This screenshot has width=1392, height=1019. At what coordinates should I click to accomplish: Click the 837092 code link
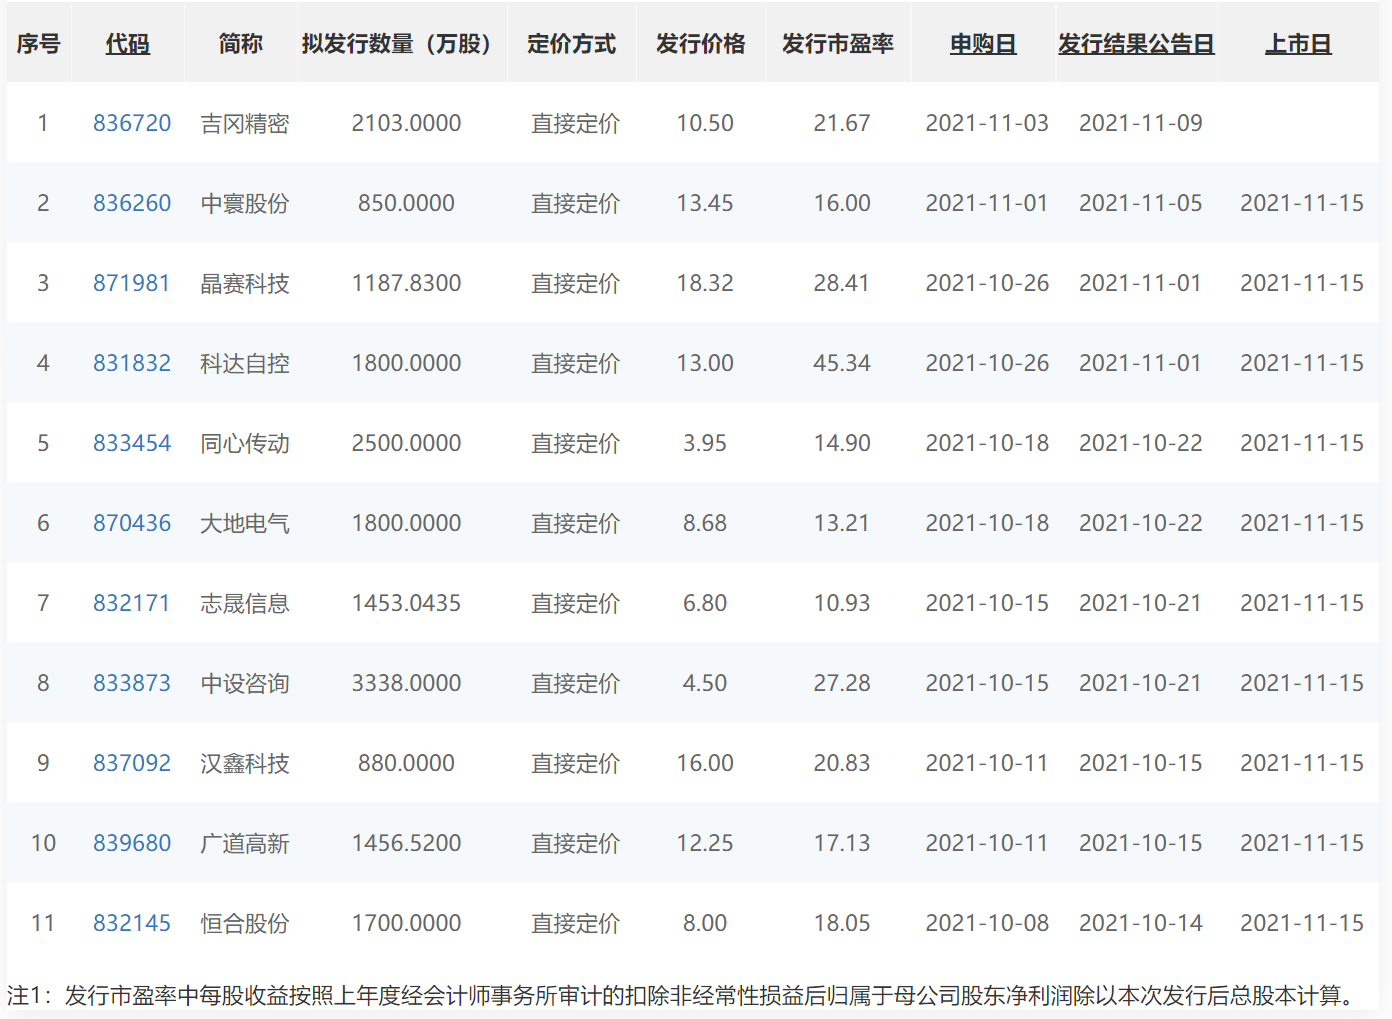132,763
